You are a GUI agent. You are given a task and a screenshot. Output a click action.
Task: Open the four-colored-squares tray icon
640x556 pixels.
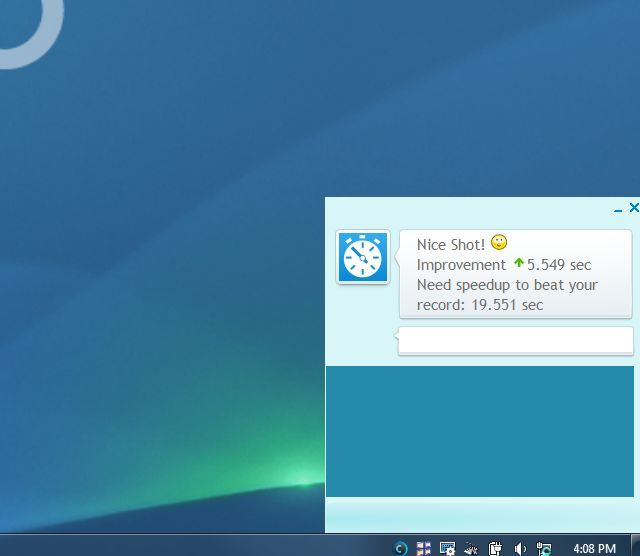click(424, 548)
